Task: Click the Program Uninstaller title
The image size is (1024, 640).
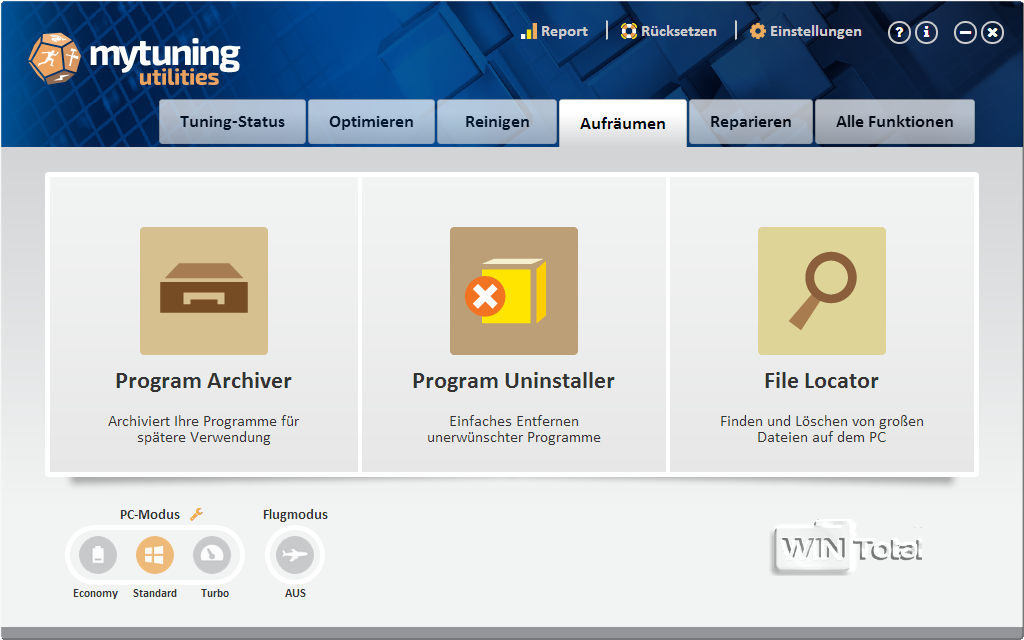Action: pyautogui.click(x=513, y=381)
